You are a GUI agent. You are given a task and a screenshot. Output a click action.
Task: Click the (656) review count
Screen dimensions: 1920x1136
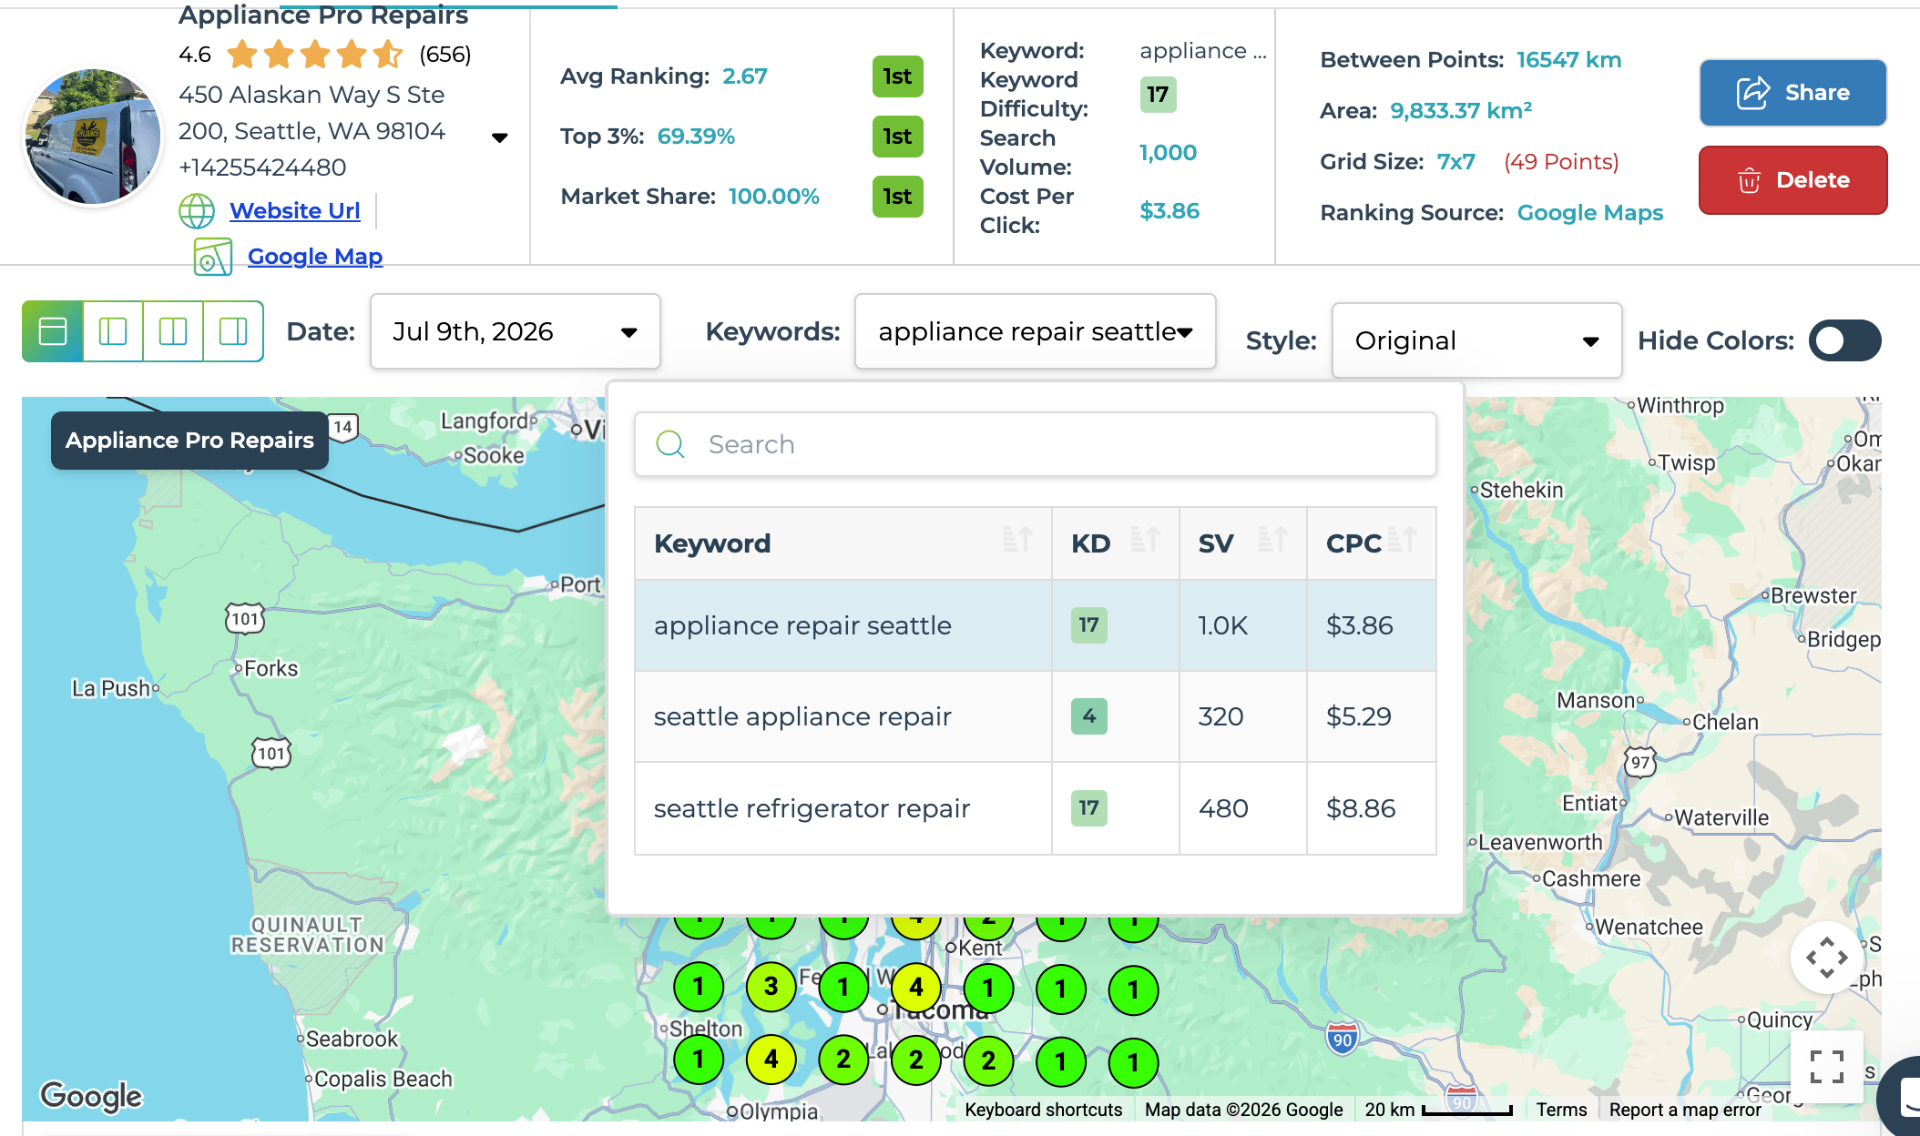click(x=445, y=54)
